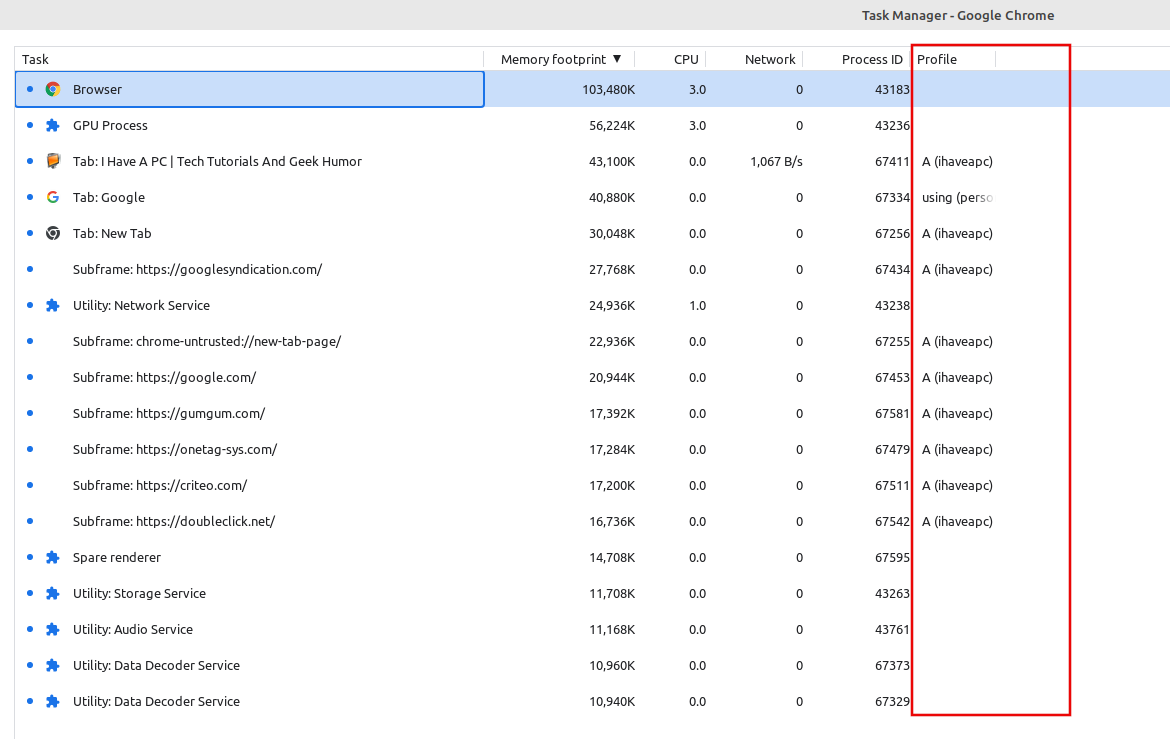1170x739 pixels.
Task: Click the 27,768K memory value
Action: (612, 269)
